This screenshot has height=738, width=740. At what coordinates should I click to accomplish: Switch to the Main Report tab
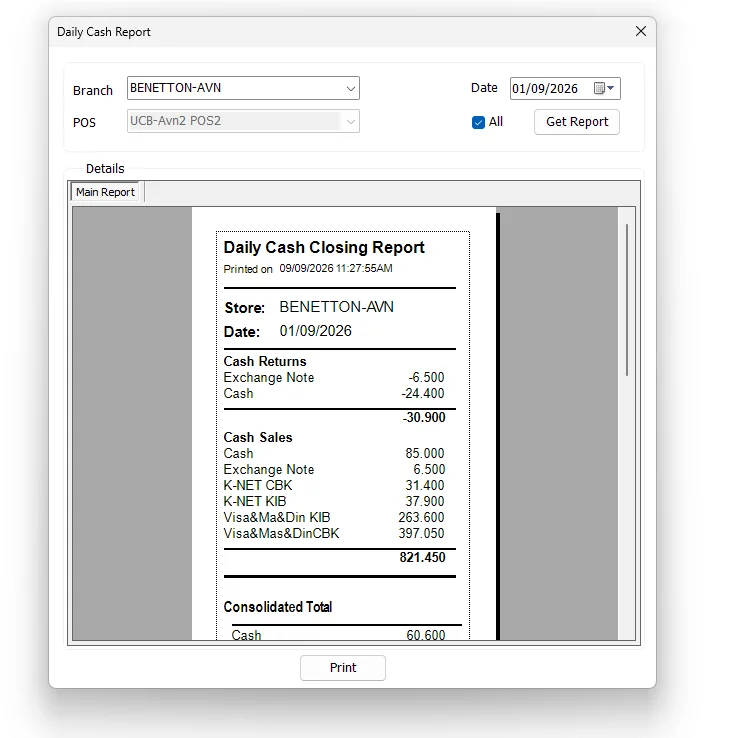point(105,192)
